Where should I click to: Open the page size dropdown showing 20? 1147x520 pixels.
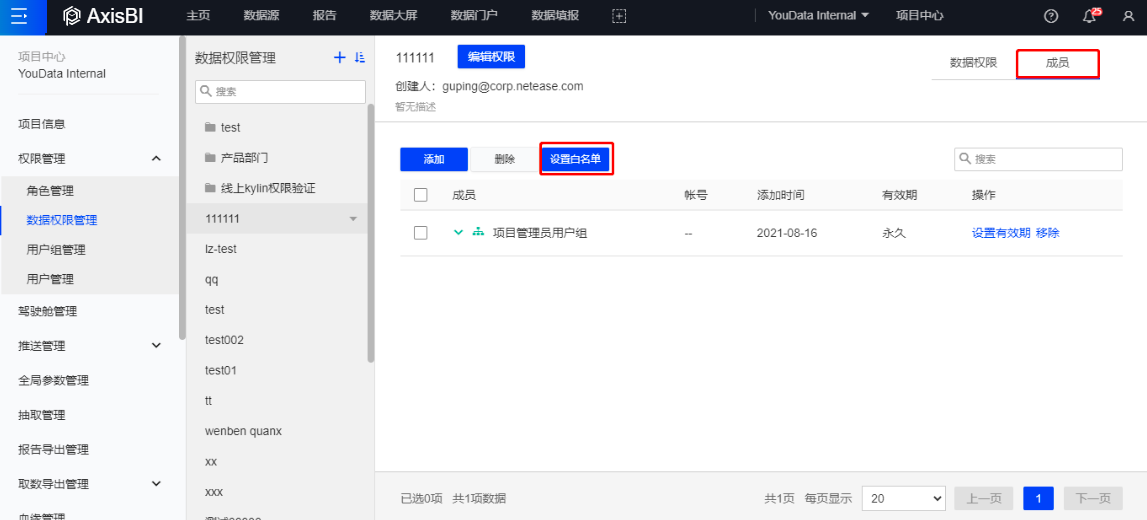(x=905, y=498)
